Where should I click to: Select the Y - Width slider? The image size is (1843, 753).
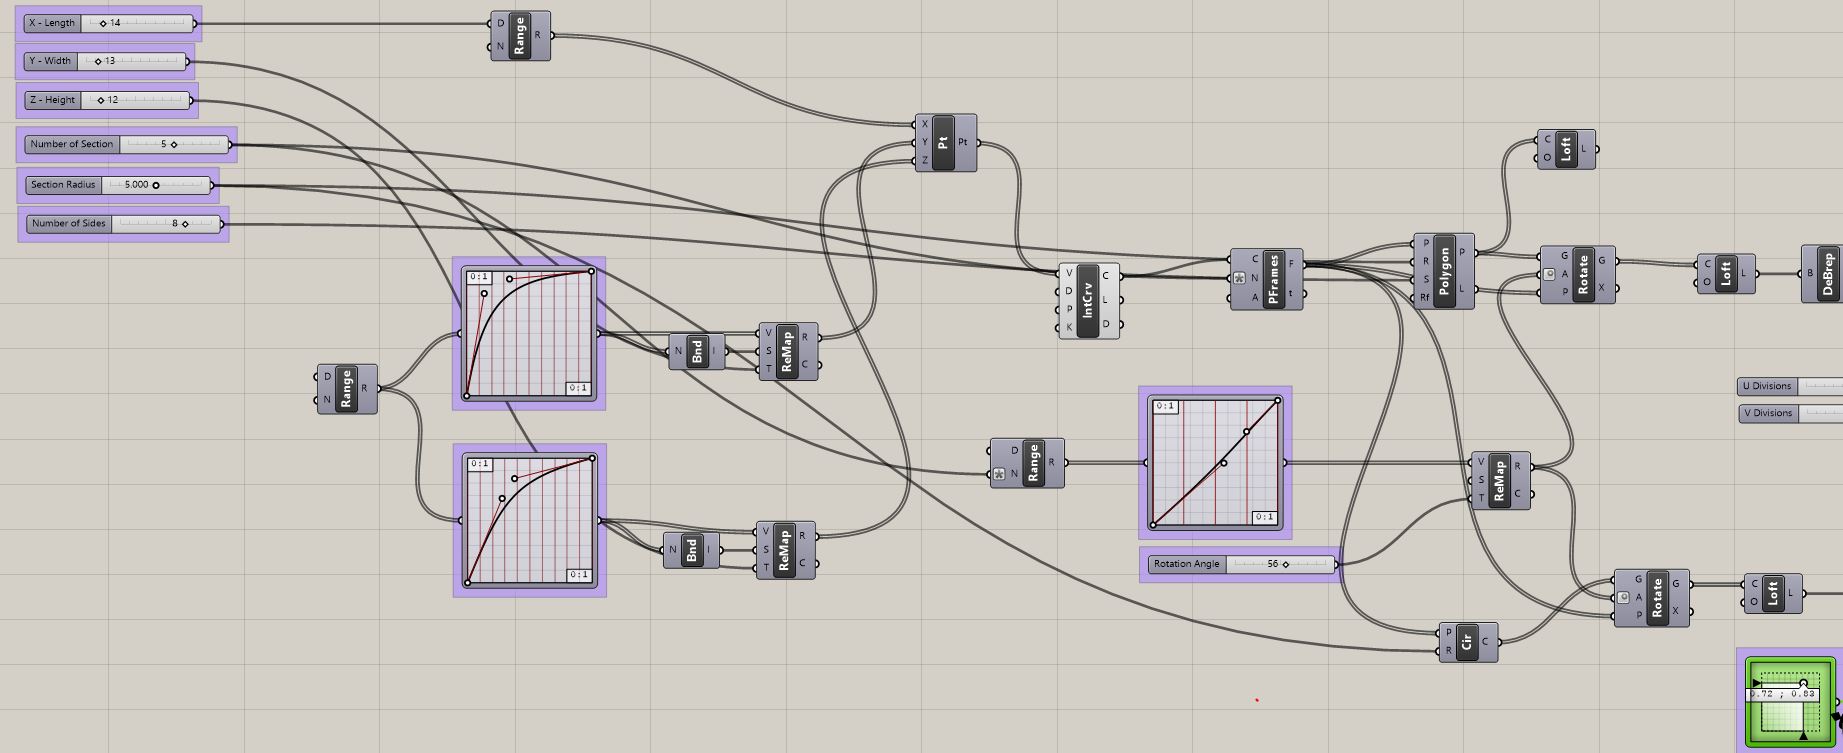tap(106, 61)
